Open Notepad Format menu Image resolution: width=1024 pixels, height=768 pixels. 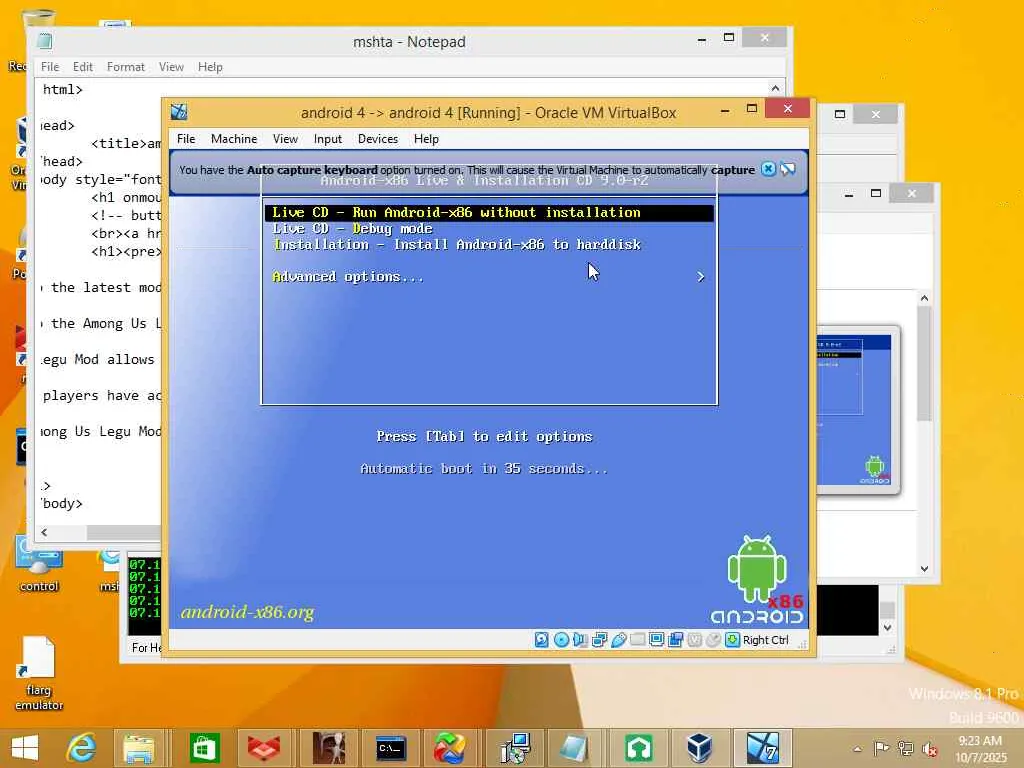point(125,67)
